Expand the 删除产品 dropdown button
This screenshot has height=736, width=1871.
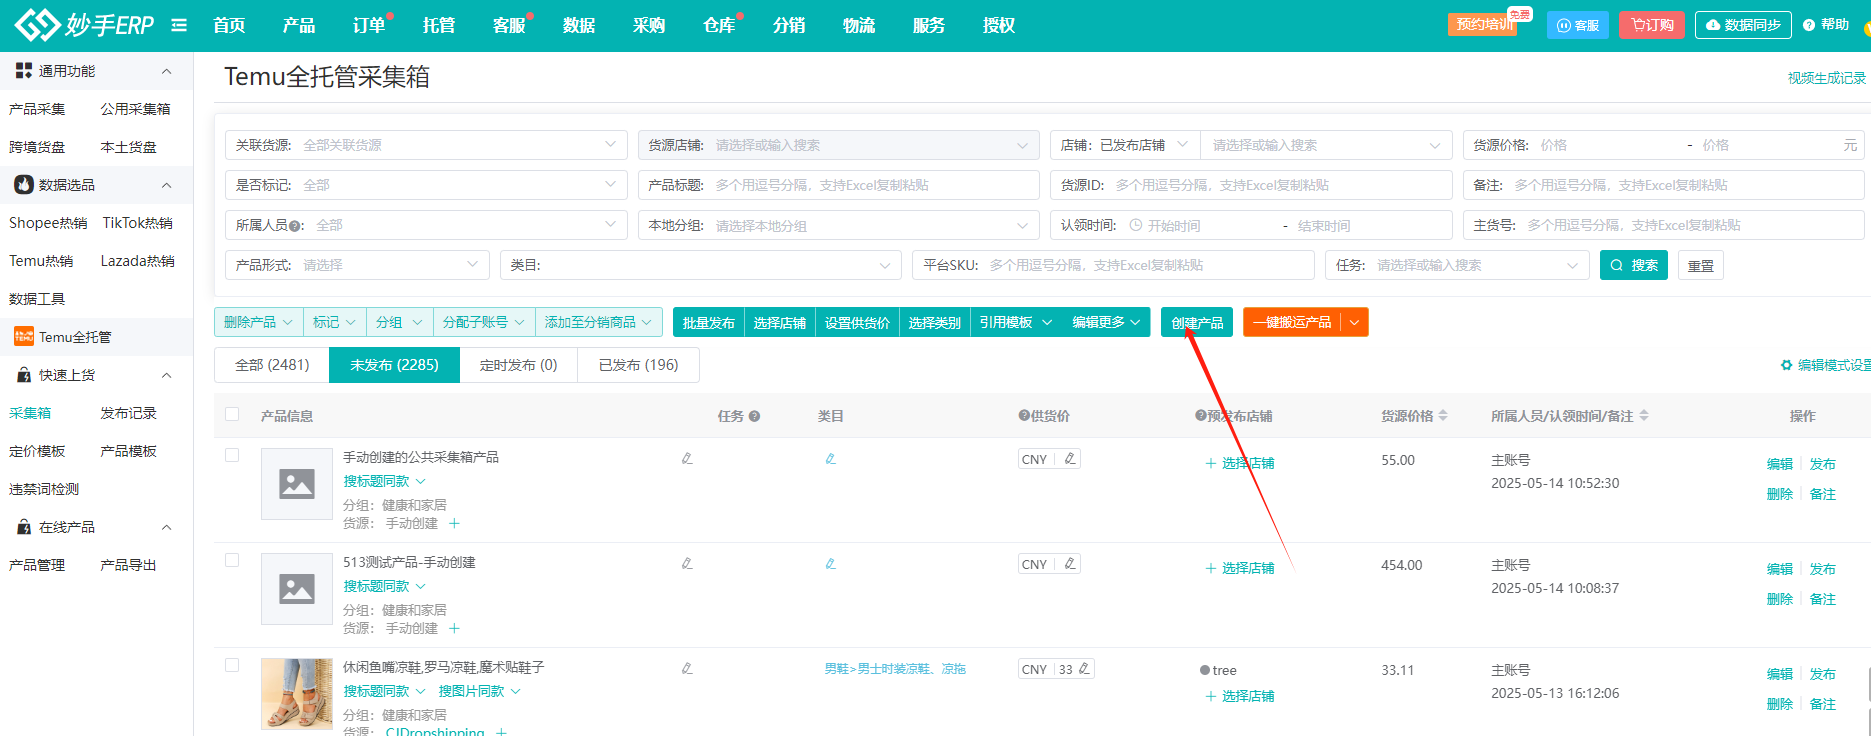(x=259, y=322)
